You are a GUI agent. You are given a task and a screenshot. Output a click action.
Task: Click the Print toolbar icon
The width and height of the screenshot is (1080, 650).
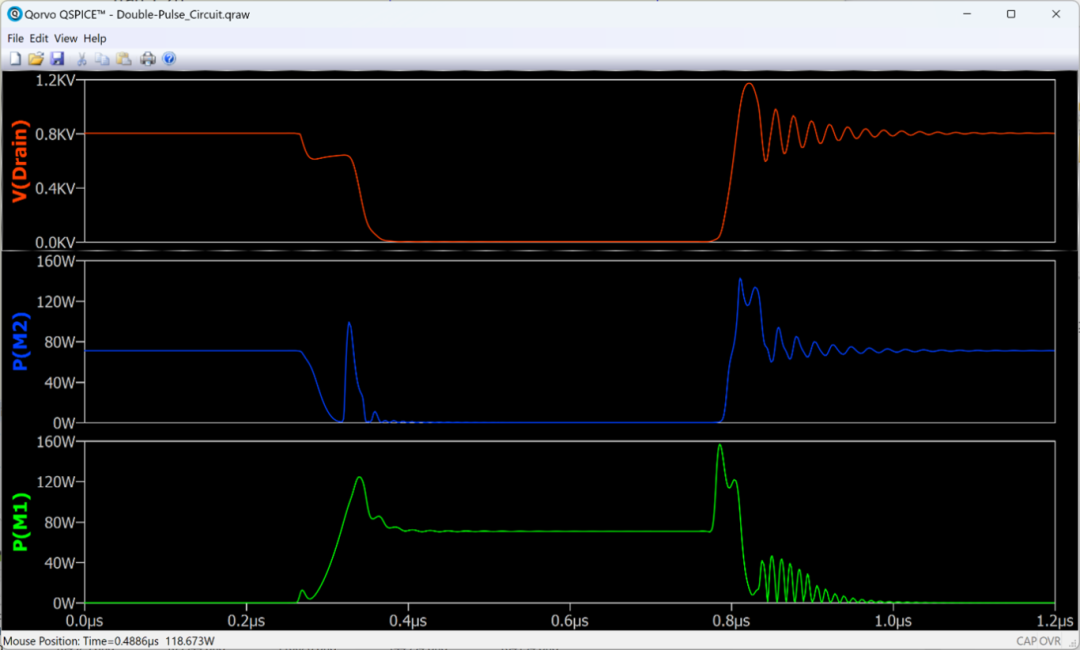147,59
